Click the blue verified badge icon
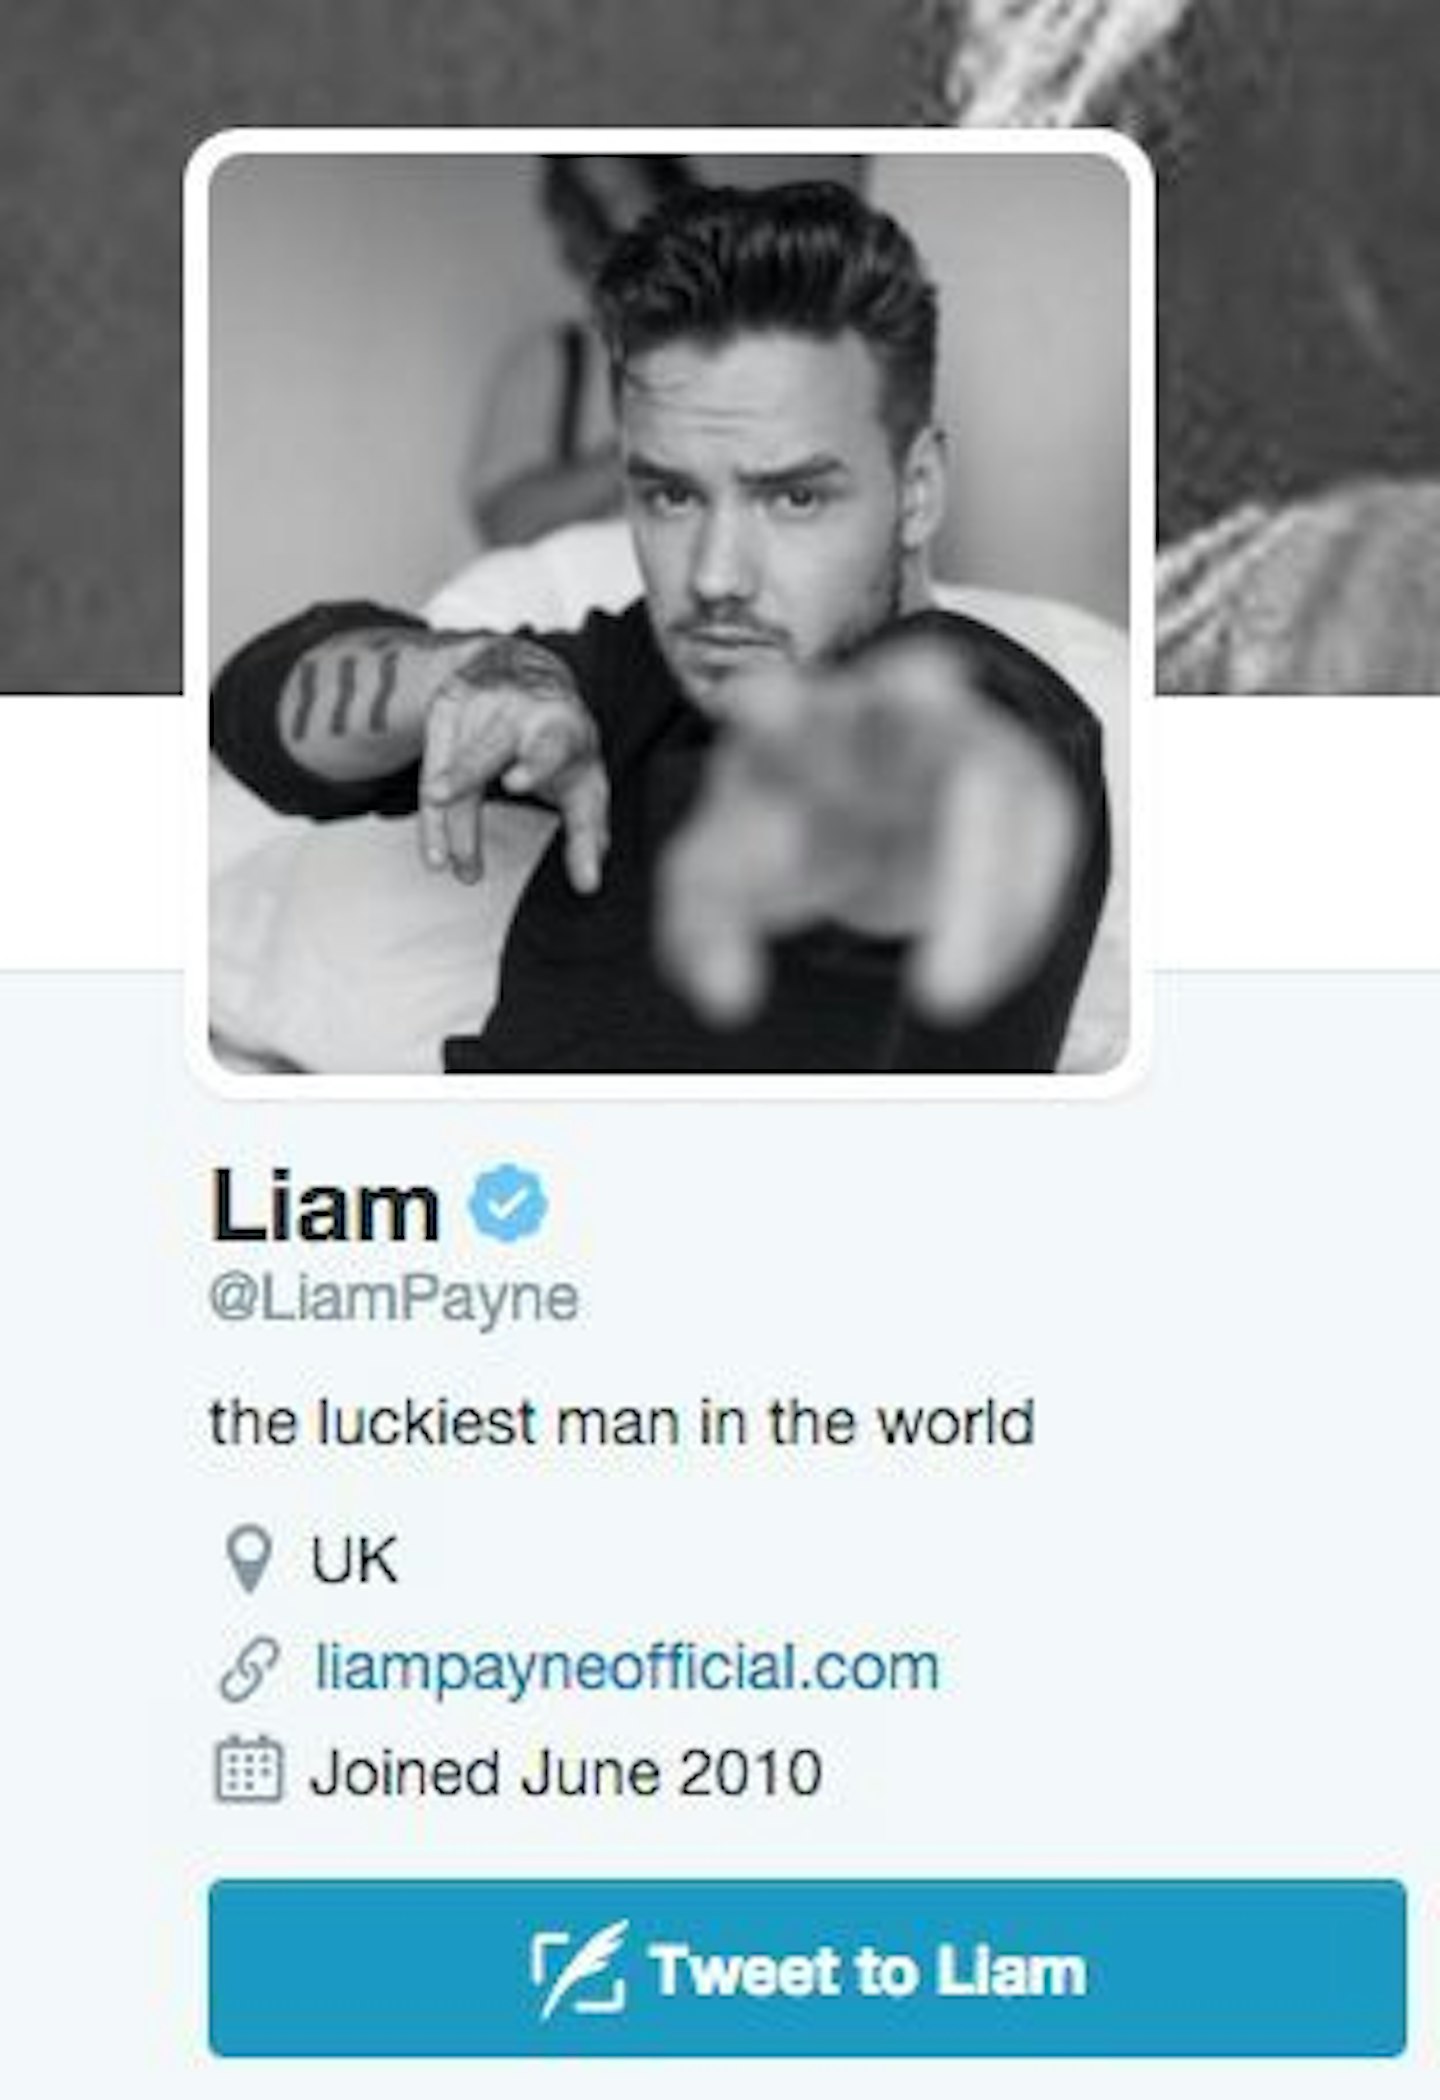Viewport: 1440px width, 2100px height. click(x=509, y=1205)
